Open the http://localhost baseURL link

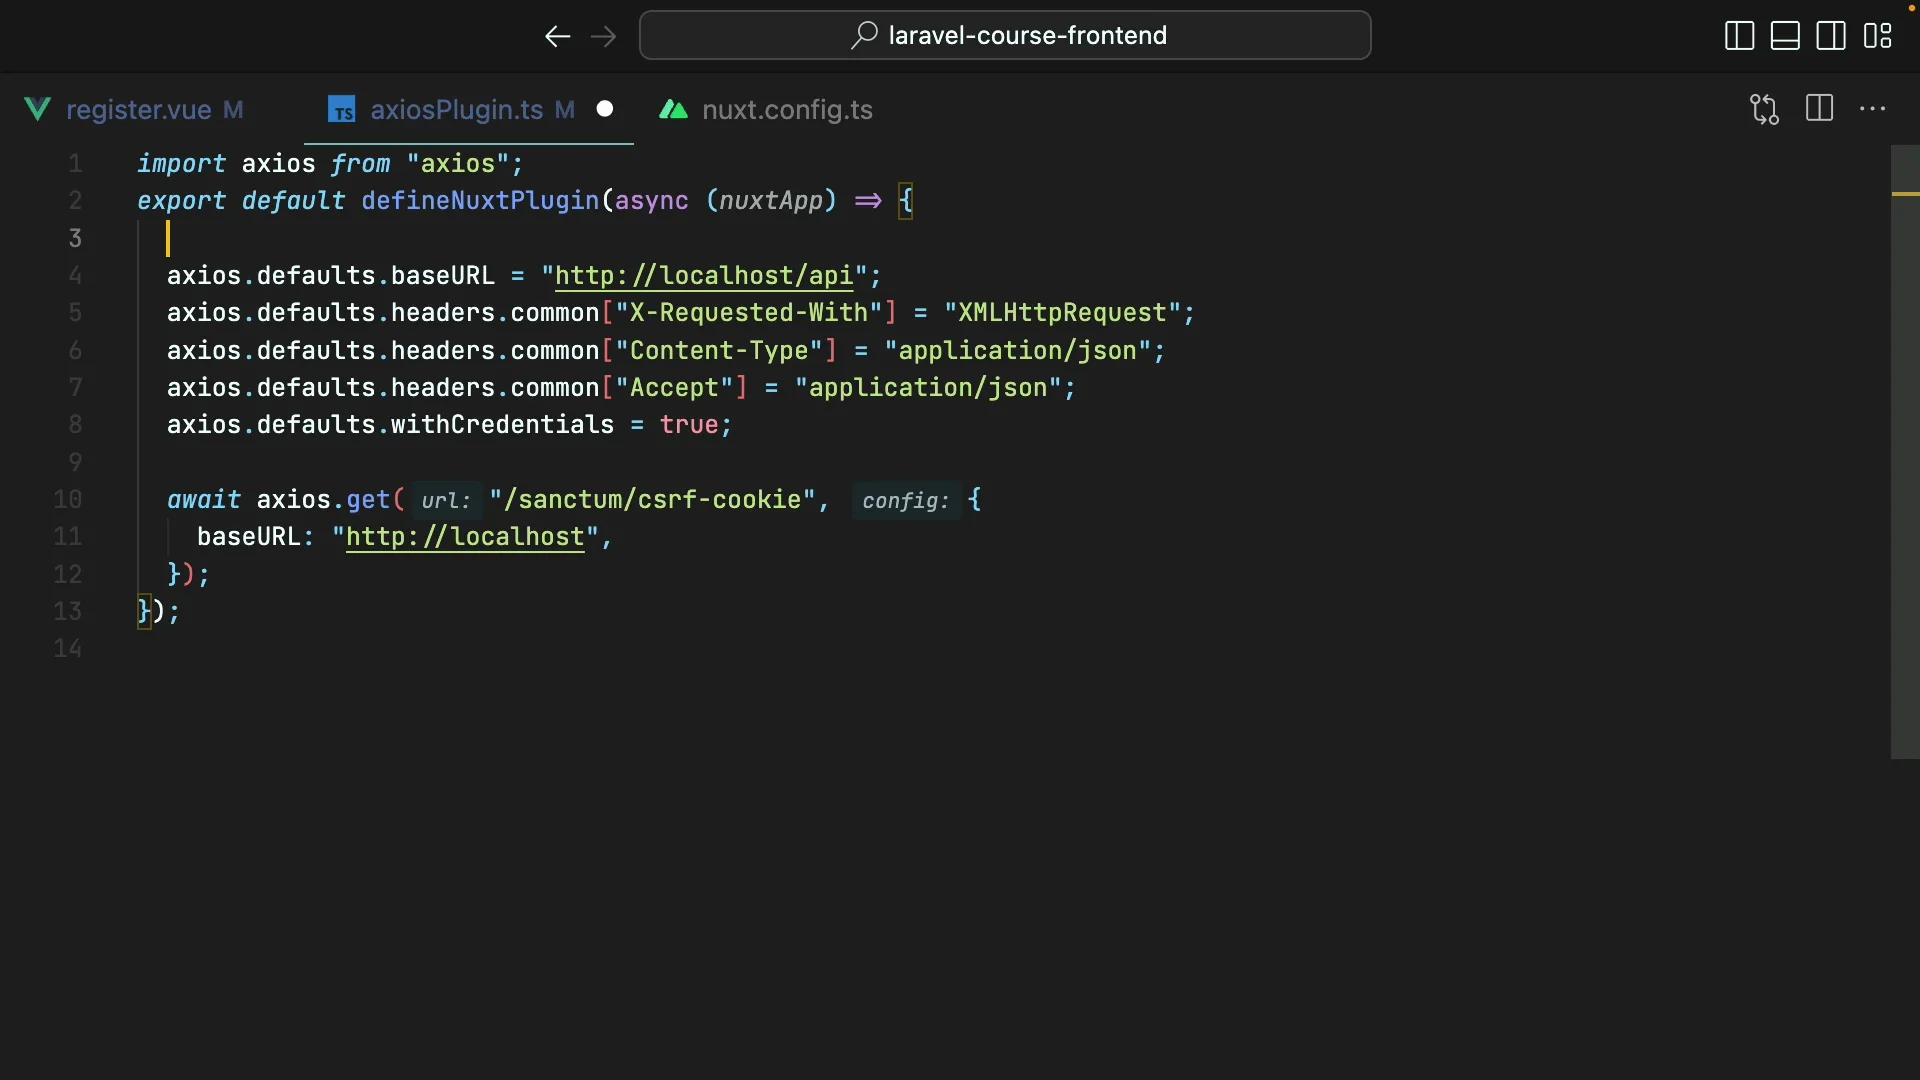[x=465, y=537]
